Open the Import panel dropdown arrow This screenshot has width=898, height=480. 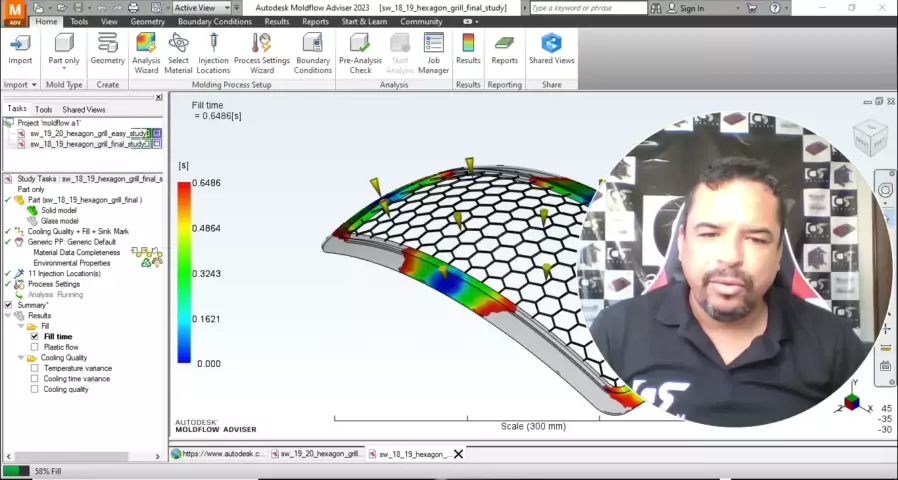(x=34, y=85)
